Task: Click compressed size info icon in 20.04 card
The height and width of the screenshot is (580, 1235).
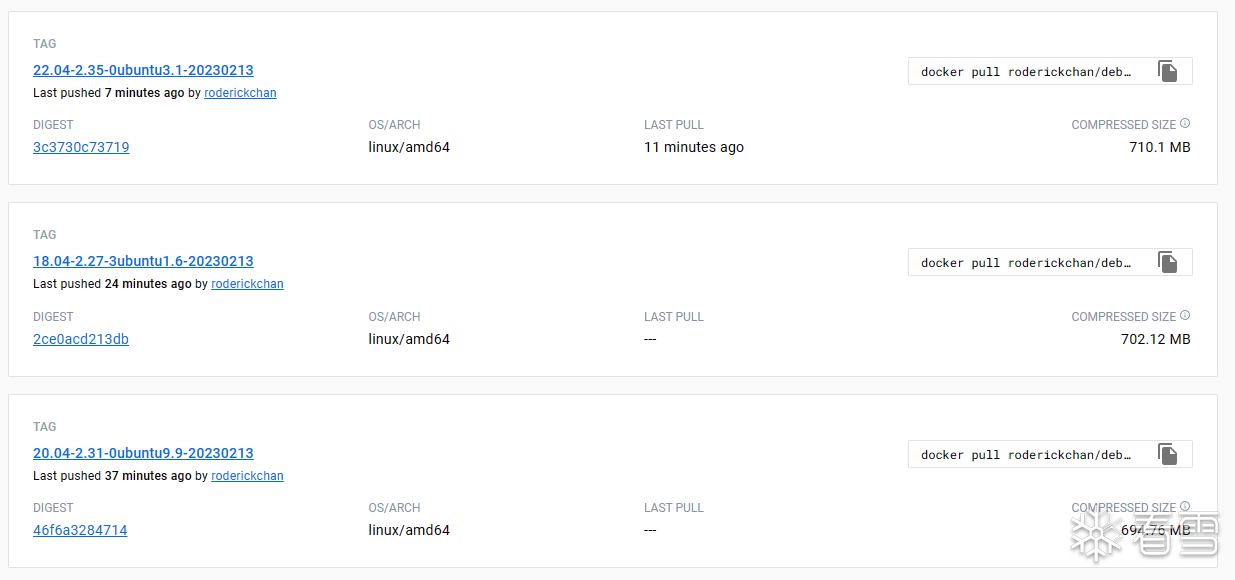Action: pos(1185,507)
